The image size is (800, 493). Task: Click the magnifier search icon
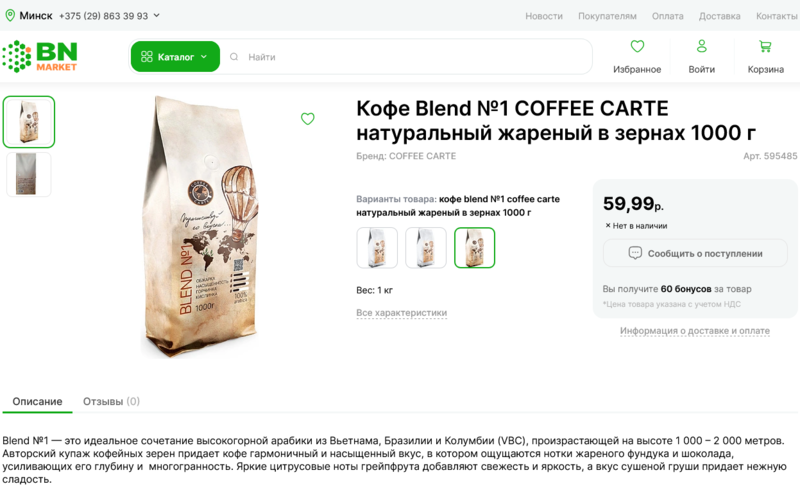point(234,57)
